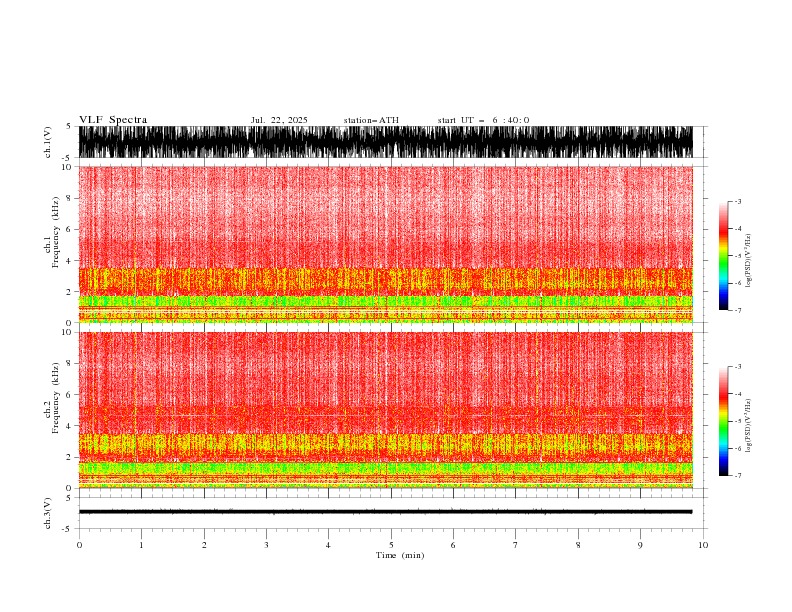Image resolution: width=792 pixels, height=612 pixels.
Task: Click time axis tick label "1"
Action: click(x=141, y=545)
